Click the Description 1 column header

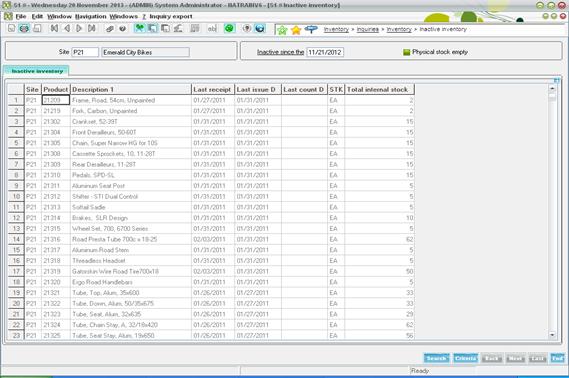coord(131,89)
